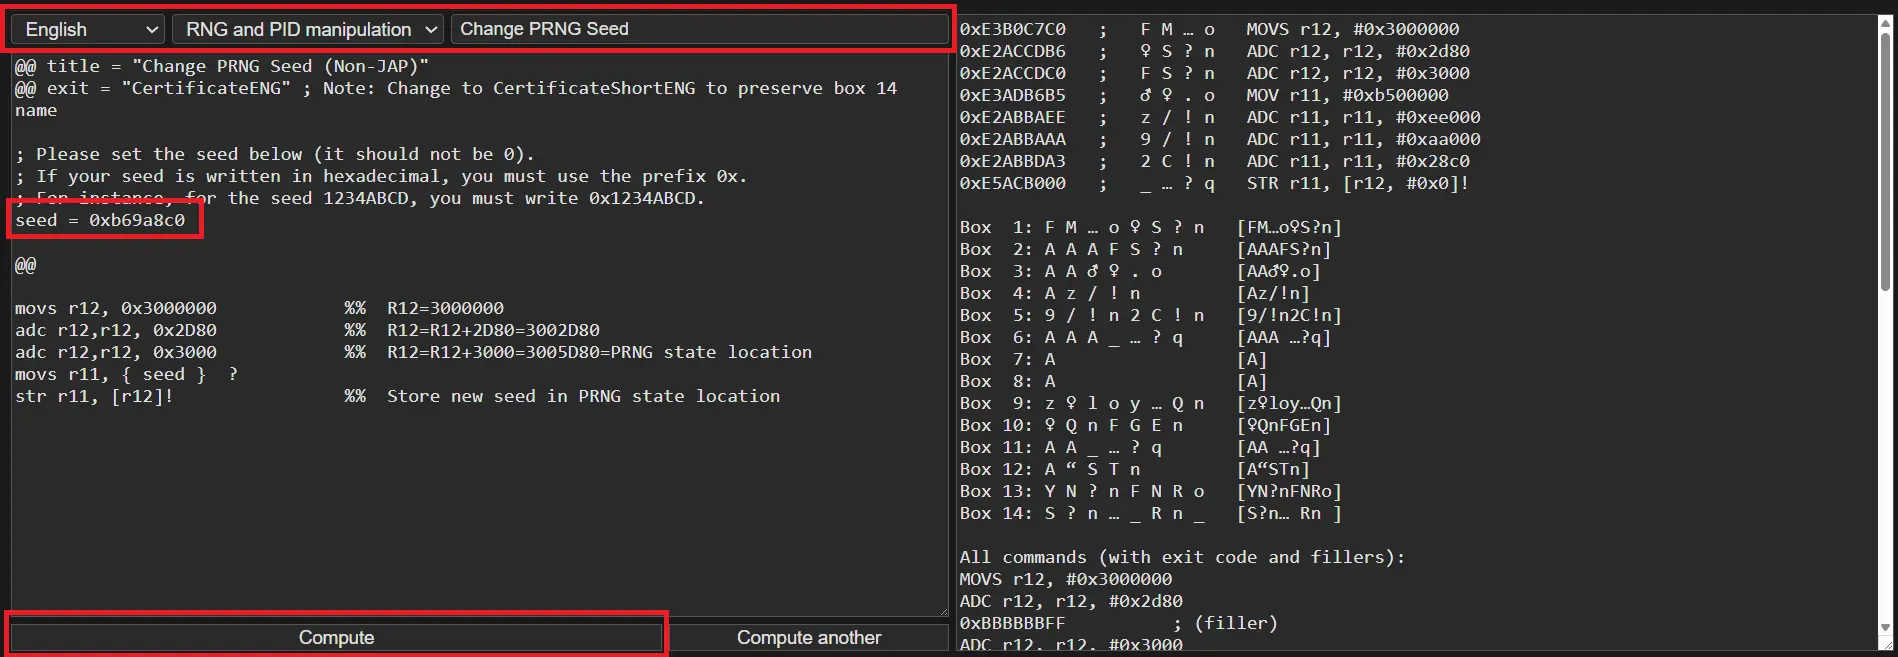Click the 0xE2ABBDA3 output row

(x=1214, y=161)
